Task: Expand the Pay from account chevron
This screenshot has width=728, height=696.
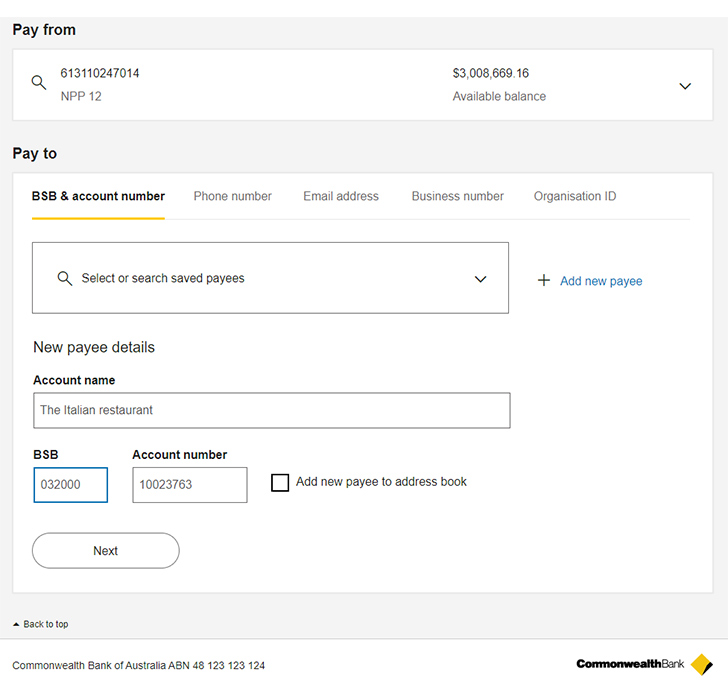Action: click(x=685, y=86)
